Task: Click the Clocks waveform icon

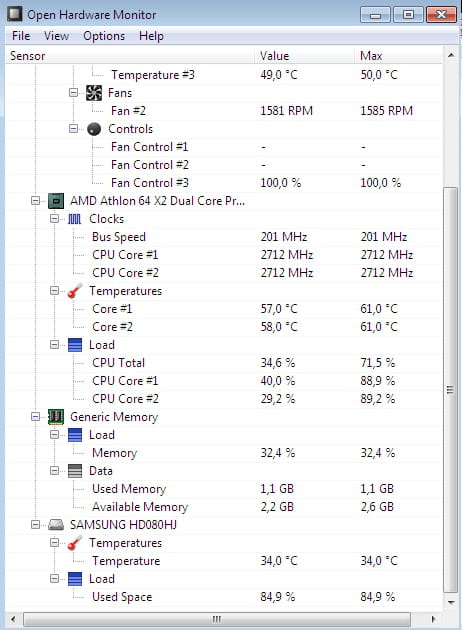Action: click(75, 219)
